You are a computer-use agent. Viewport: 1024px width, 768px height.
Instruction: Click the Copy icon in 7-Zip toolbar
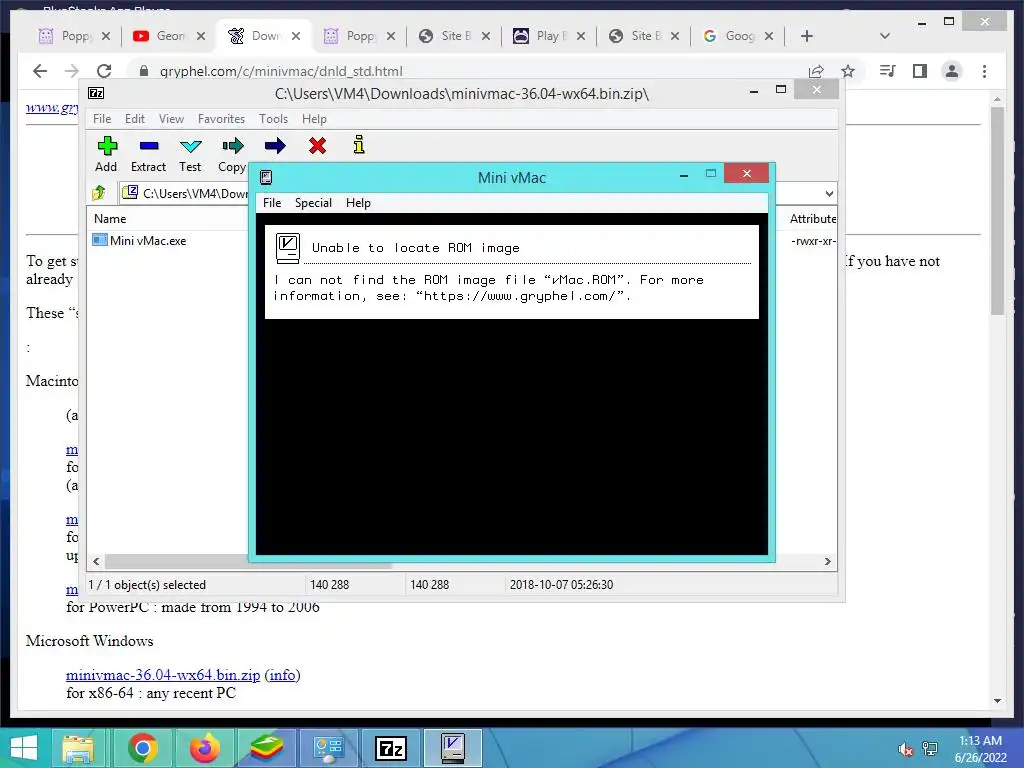(232, 146)
